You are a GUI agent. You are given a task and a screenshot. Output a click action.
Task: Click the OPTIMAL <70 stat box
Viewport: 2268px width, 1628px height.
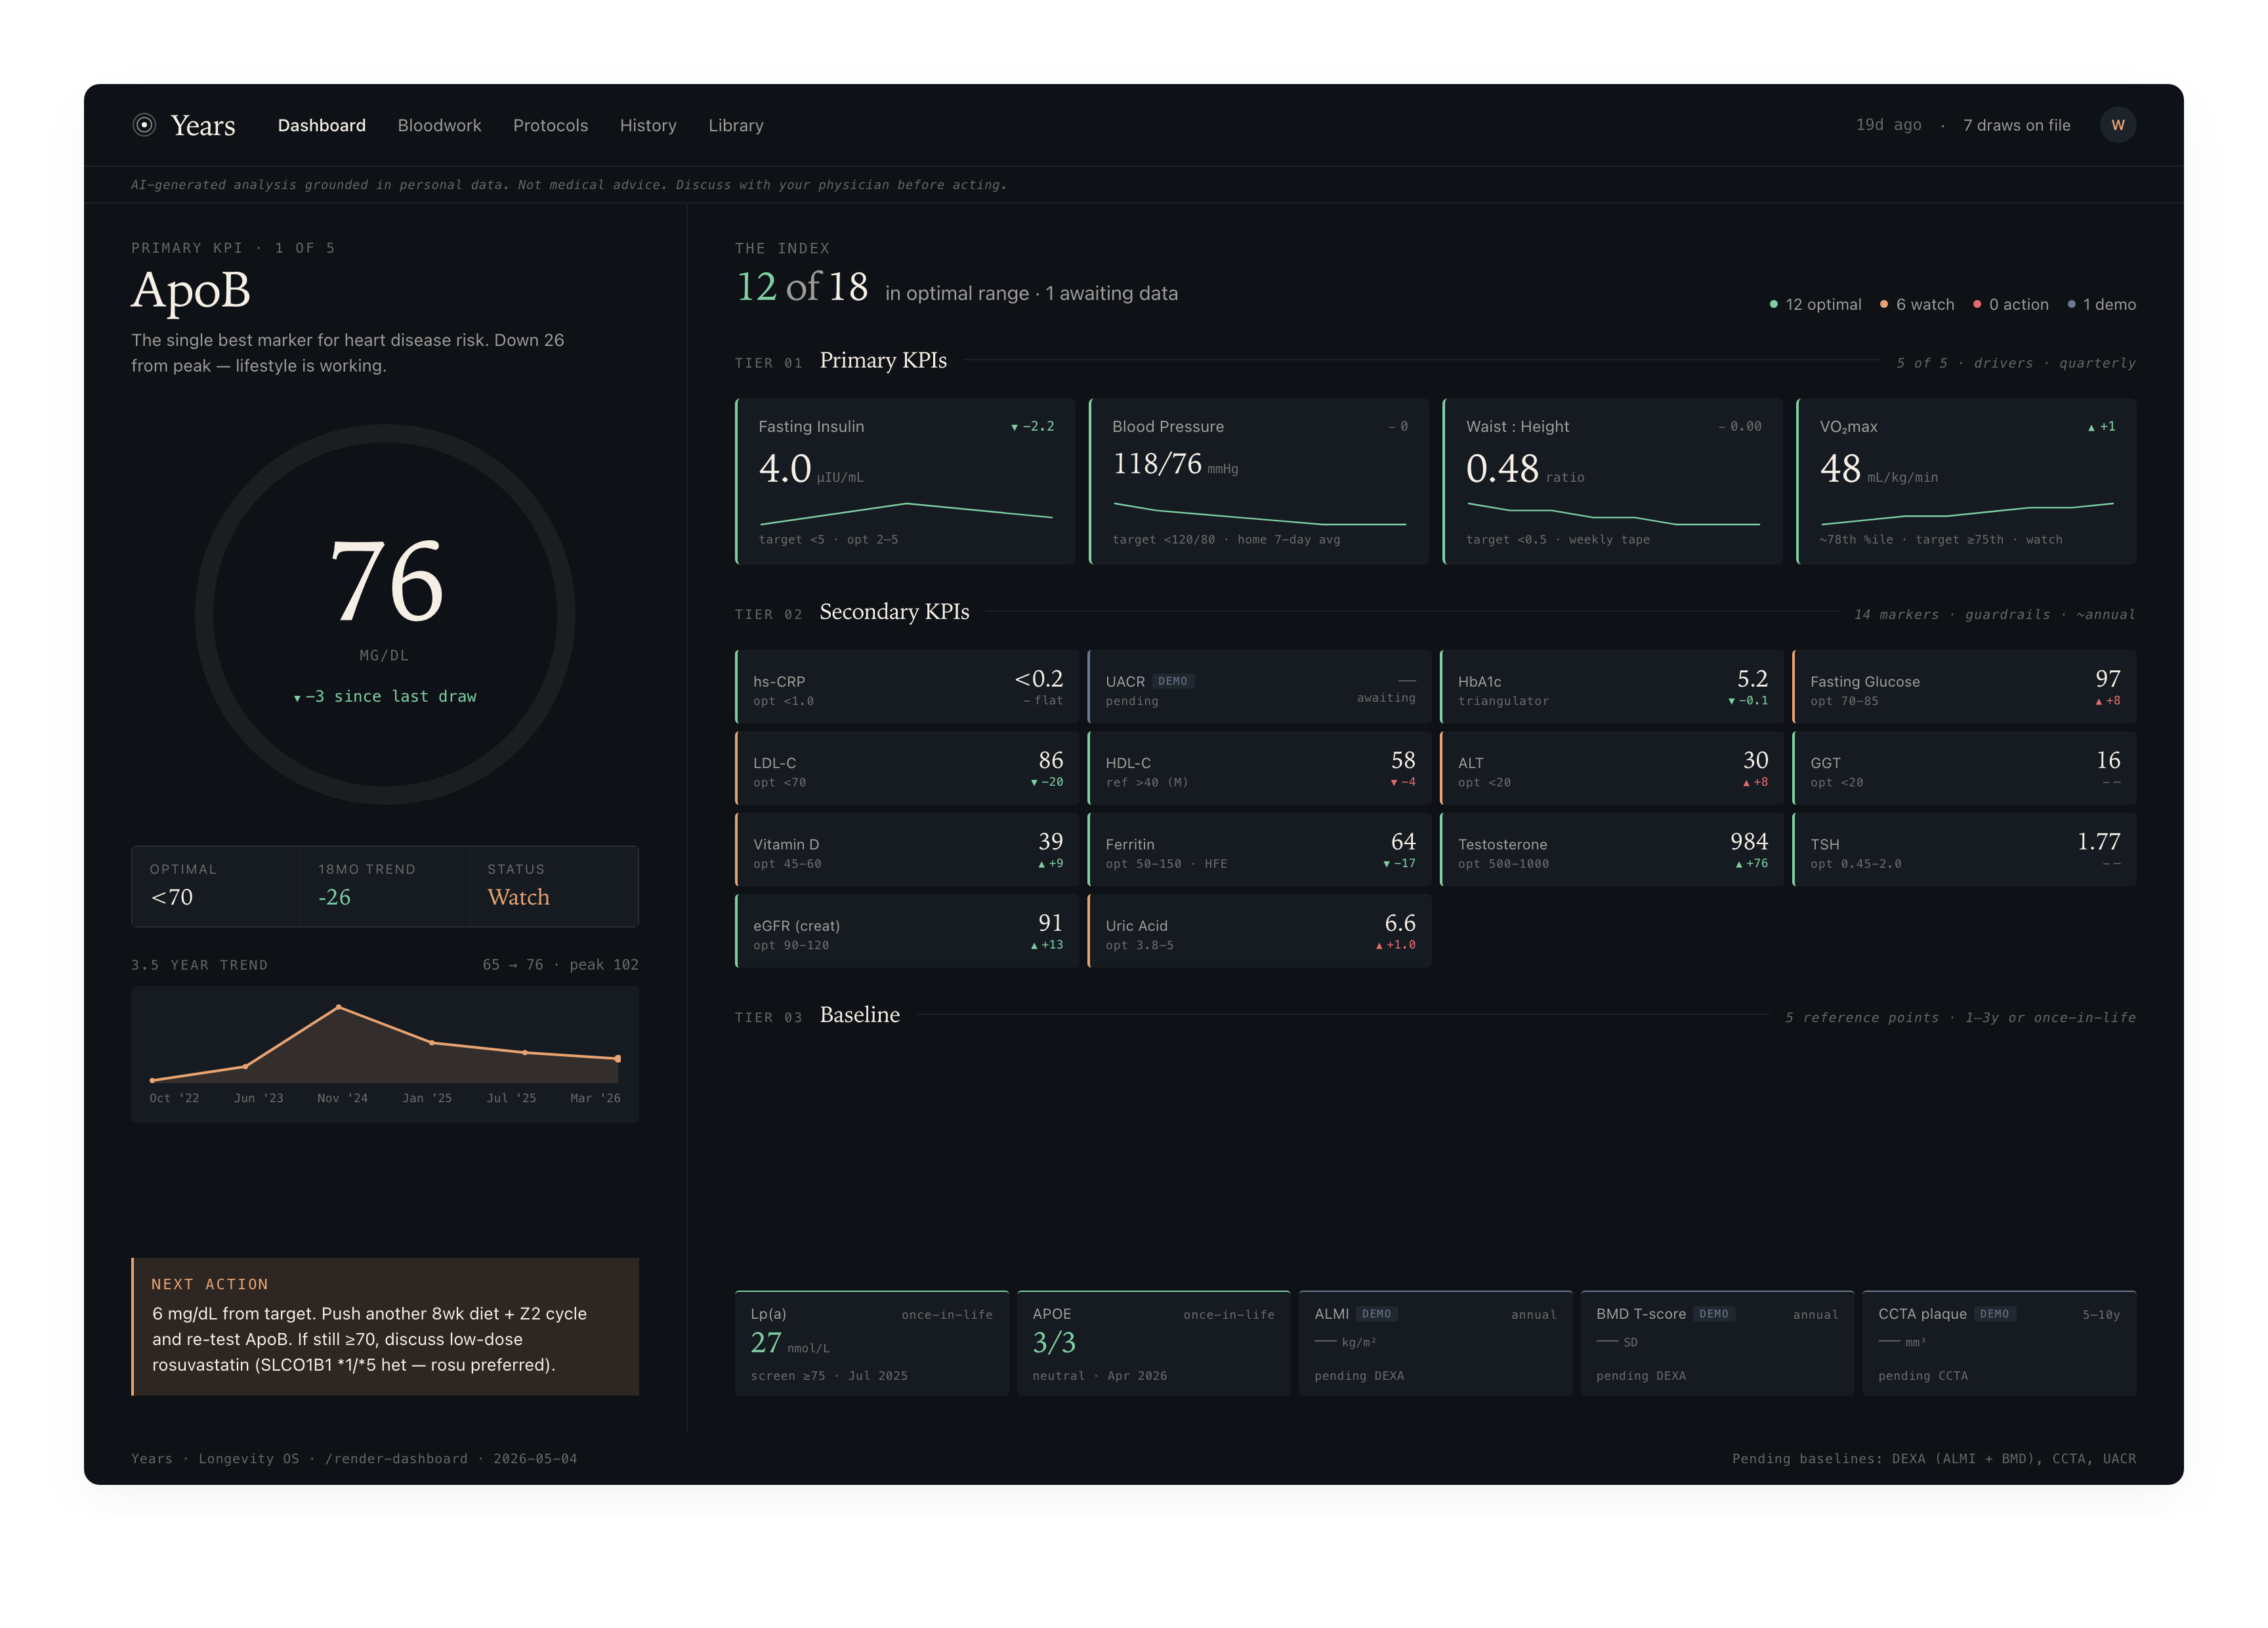(x=216, y=886)
